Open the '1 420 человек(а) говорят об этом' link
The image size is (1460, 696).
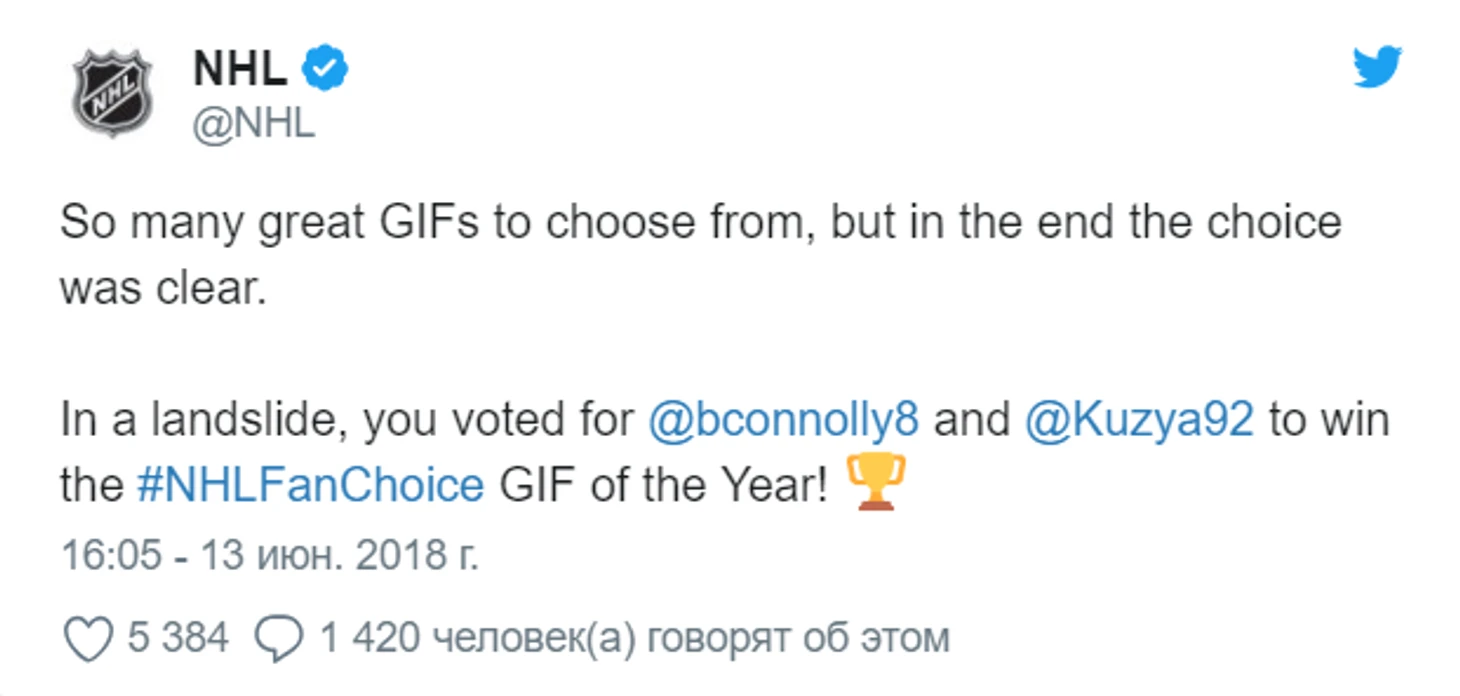click(633, 638)
